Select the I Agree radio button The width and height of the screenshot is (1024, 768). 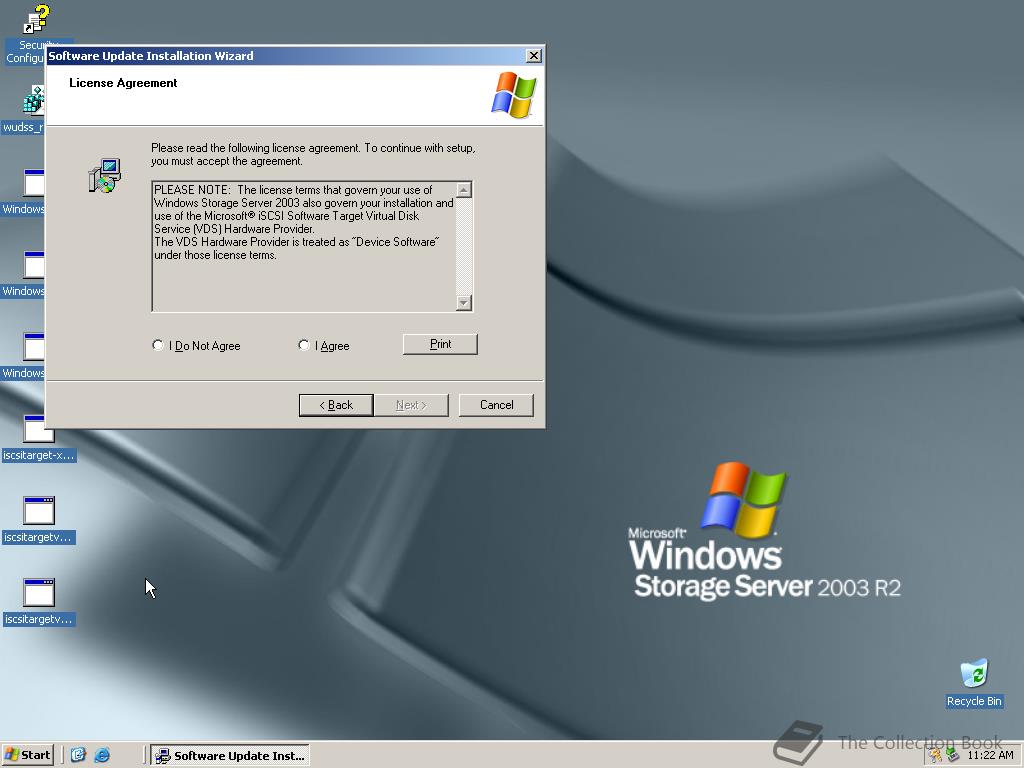pos(304,345)
